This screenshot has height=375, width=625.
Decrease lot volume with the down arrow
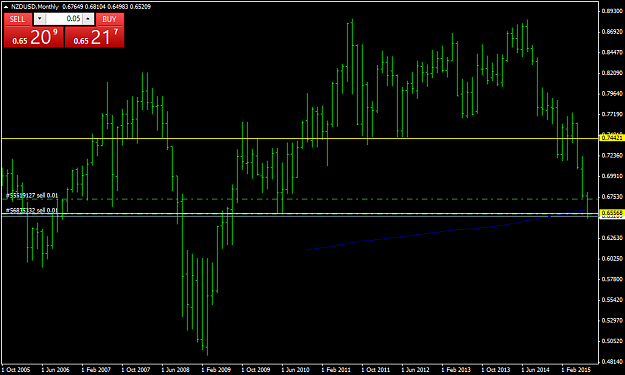(x=40, y=18)
